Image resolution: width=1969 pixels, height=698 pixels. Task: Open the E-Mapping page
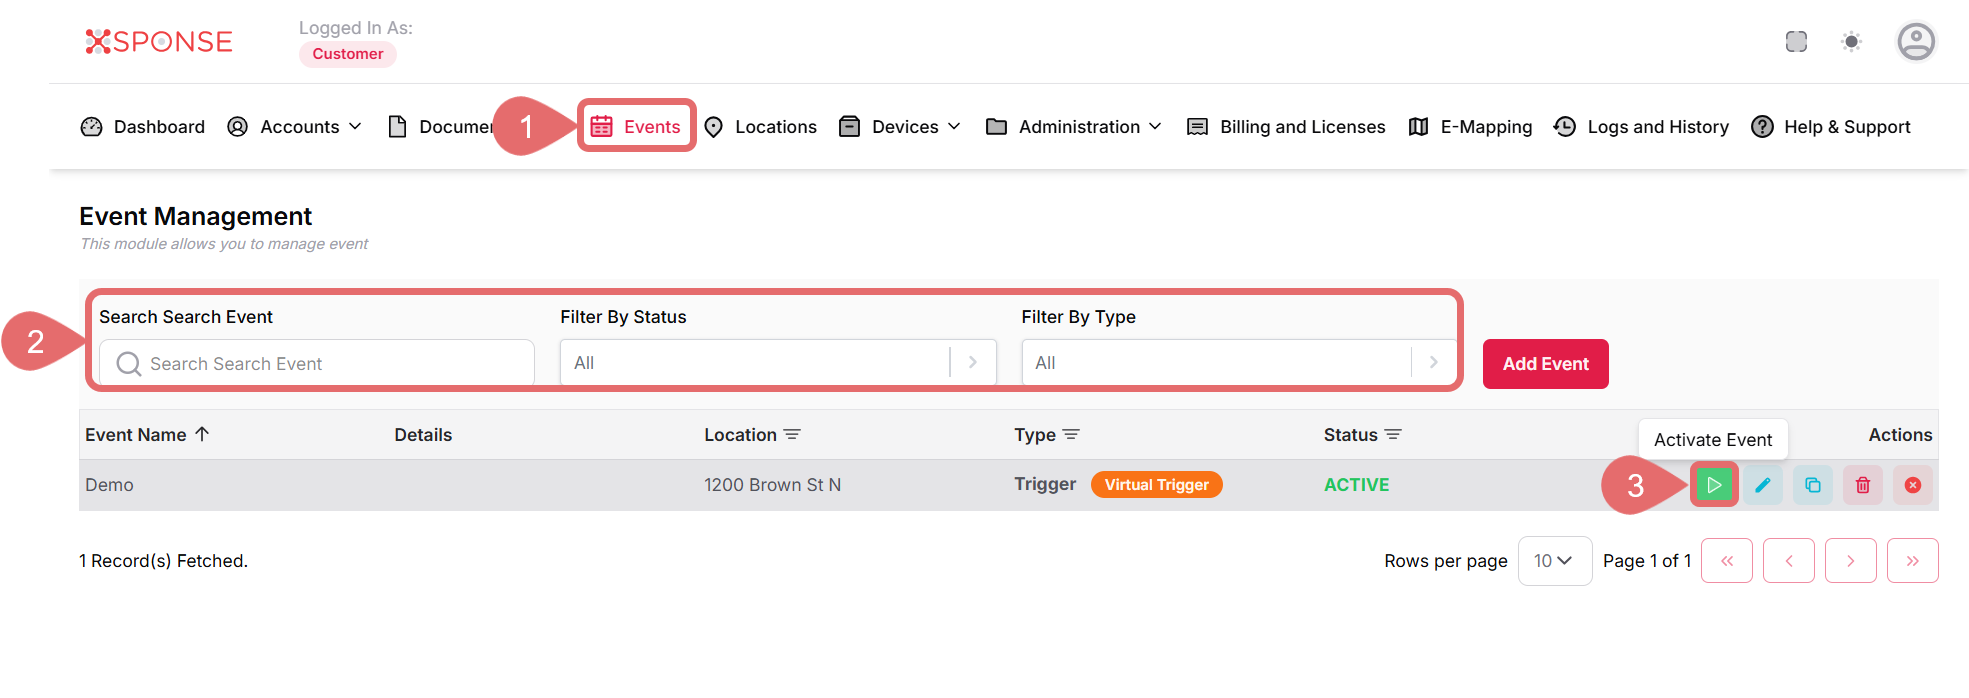(1471, 127)
